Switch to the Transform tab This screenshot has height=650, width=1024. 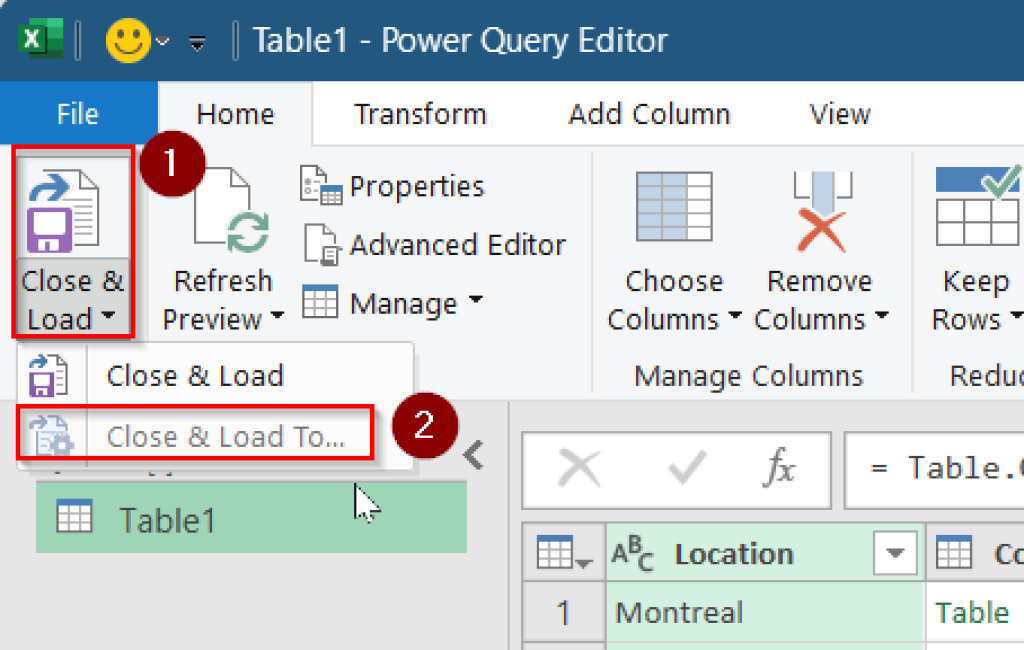[420, 114]
